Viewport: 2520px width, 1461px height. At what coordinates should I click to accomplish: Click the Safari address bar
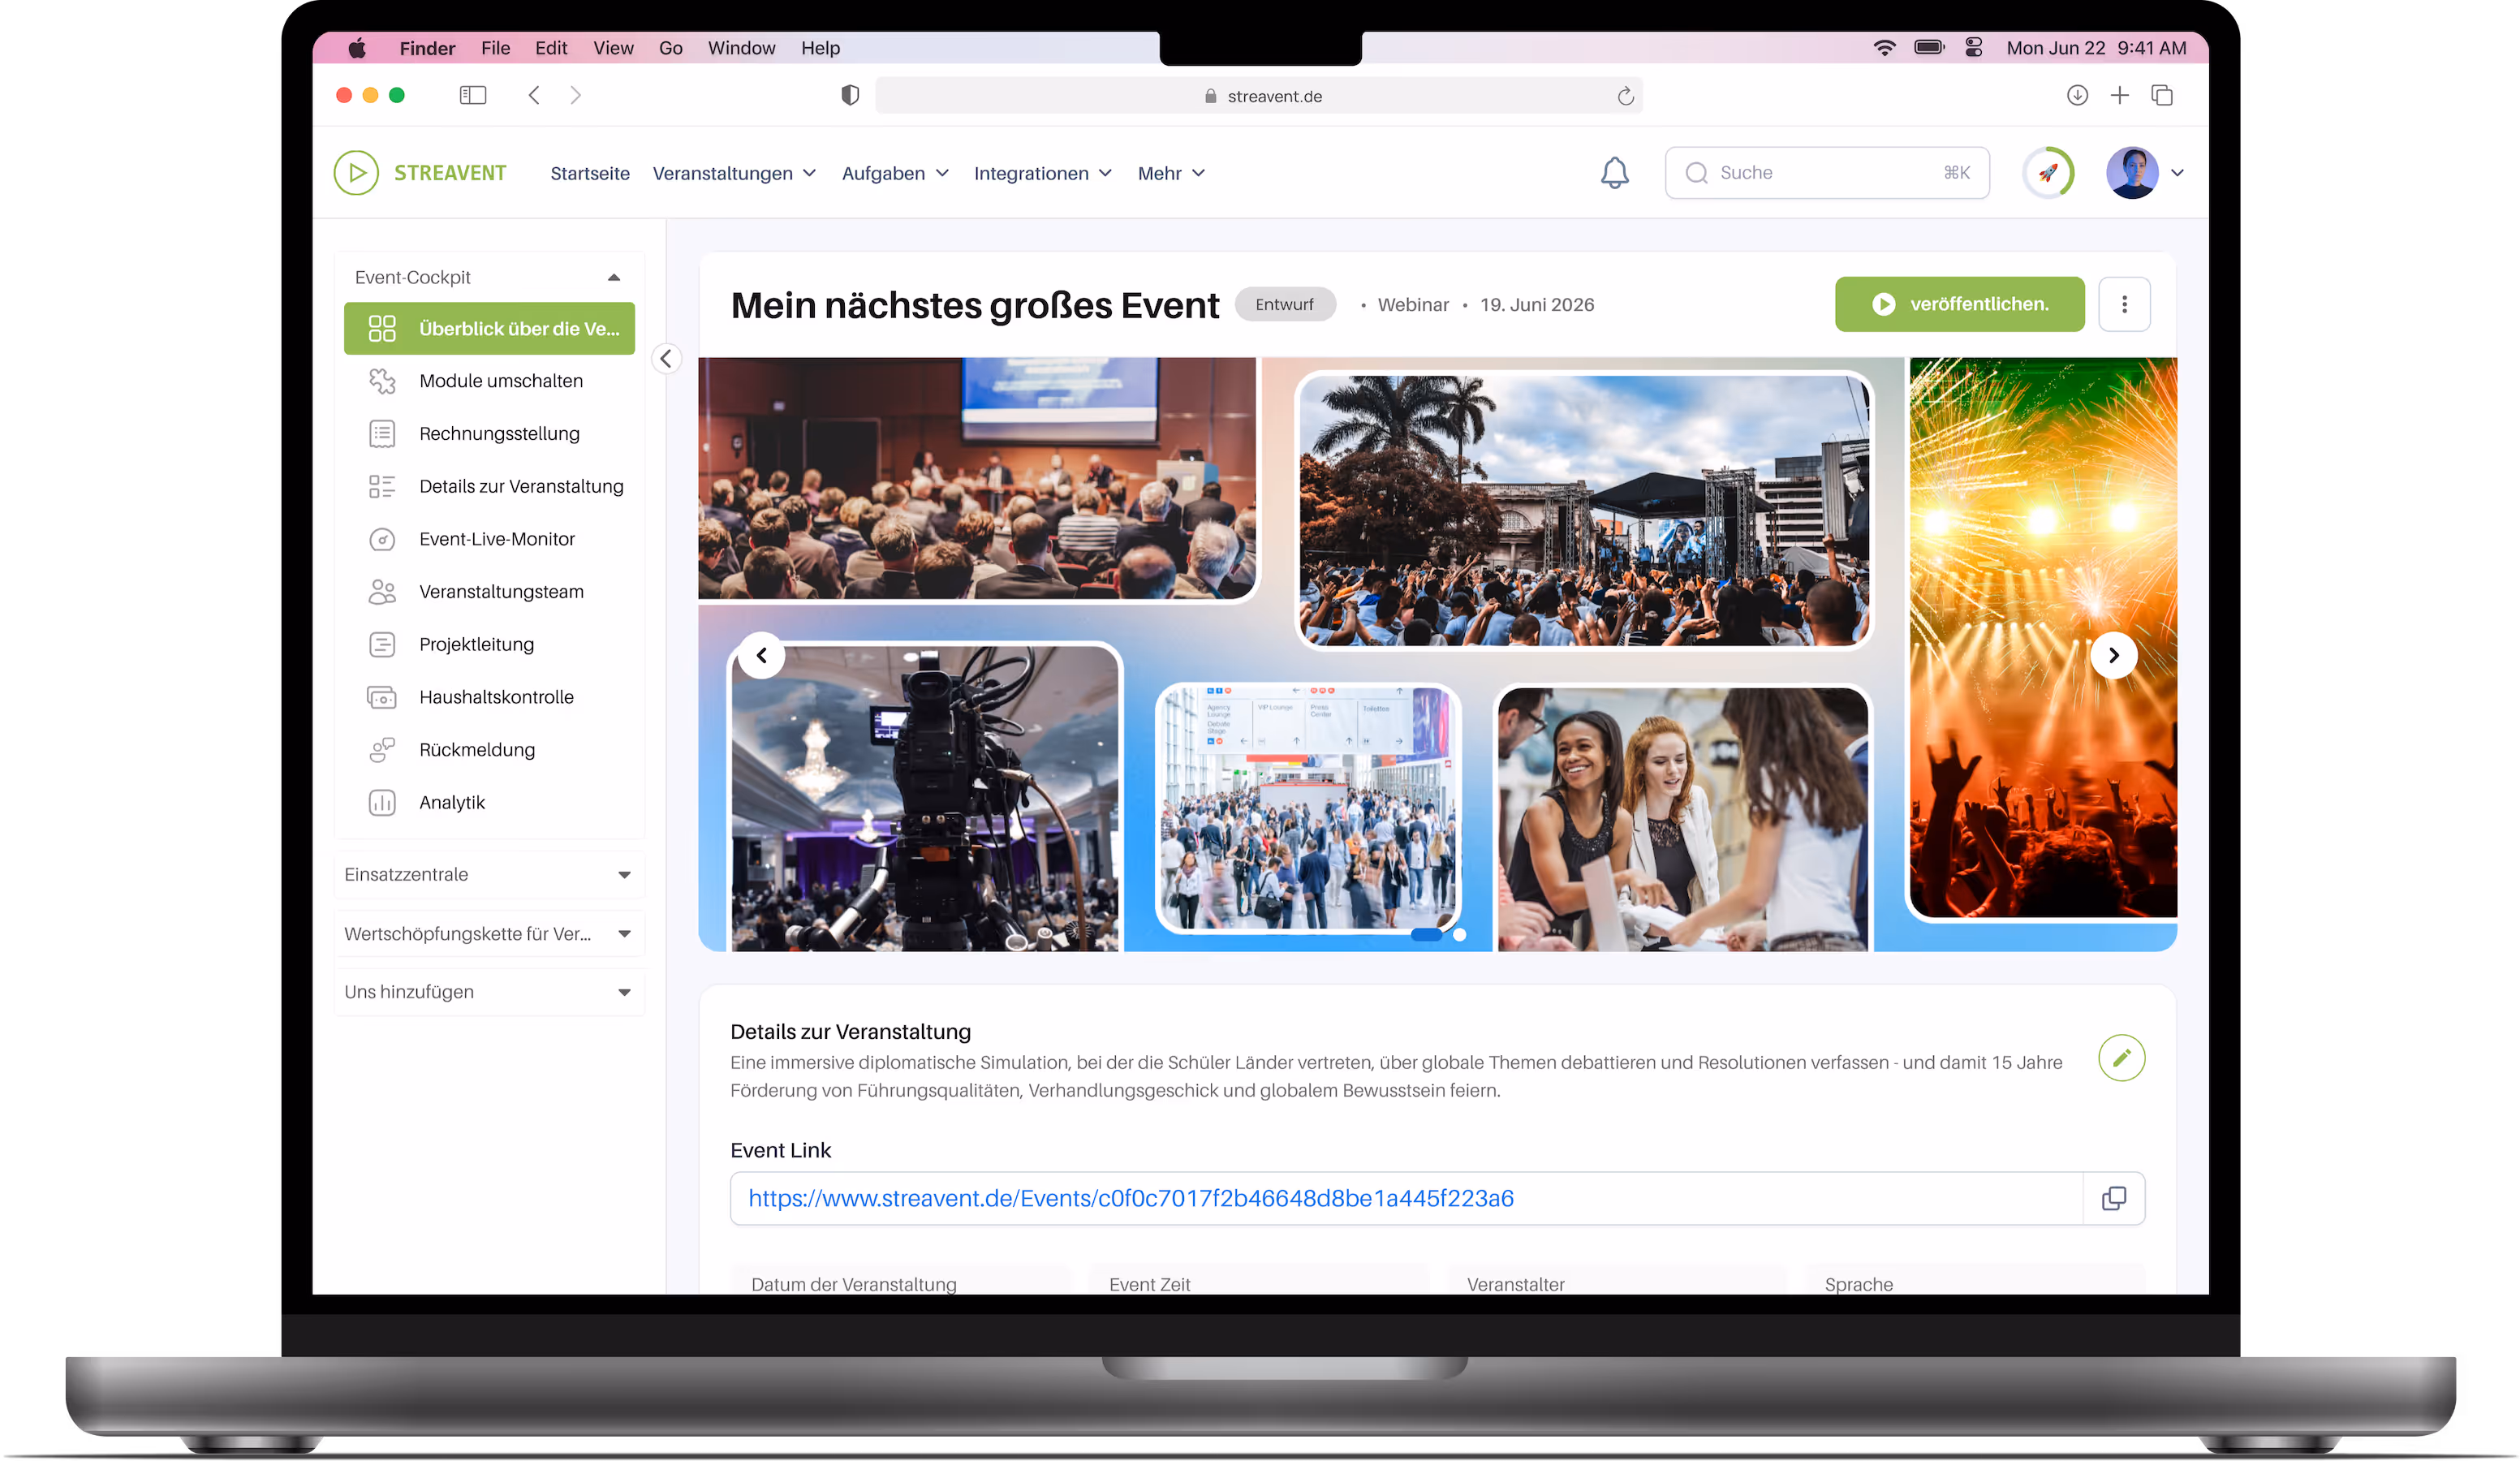pos(1258,96)
